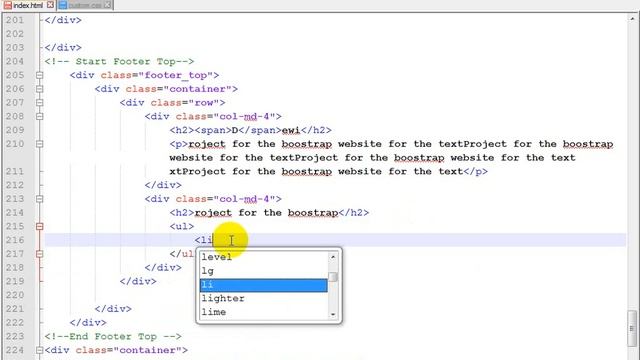
Task: Collapse the ul fold marker on line 215
Action: click(40, 226)
